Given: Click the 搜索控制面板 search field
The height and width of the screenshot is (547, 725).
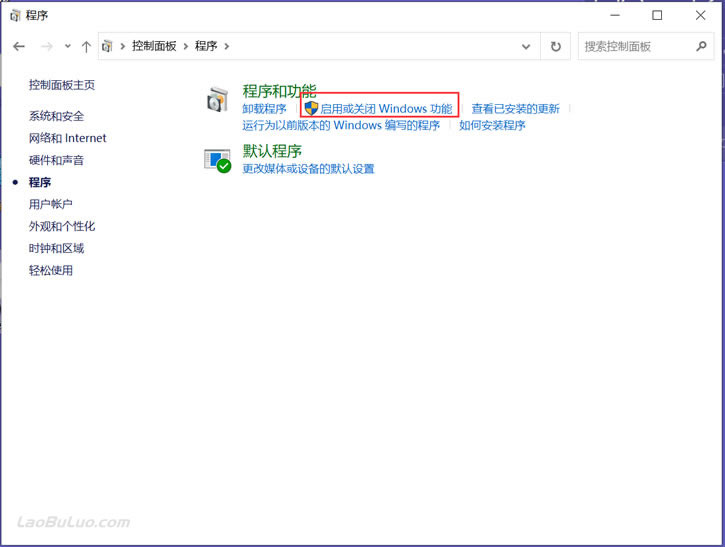Looking at the screenshot, I should [x=637, y=46].
